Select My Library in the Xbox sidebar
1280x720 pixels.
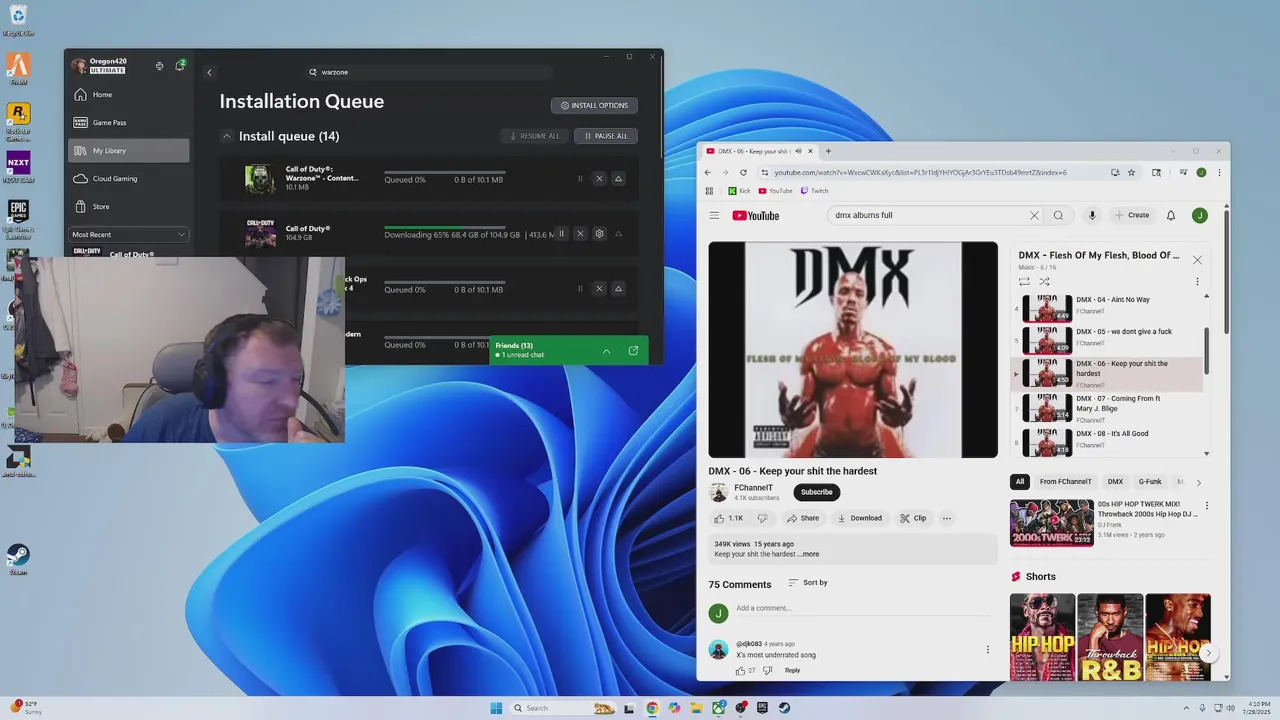point(128,150)
